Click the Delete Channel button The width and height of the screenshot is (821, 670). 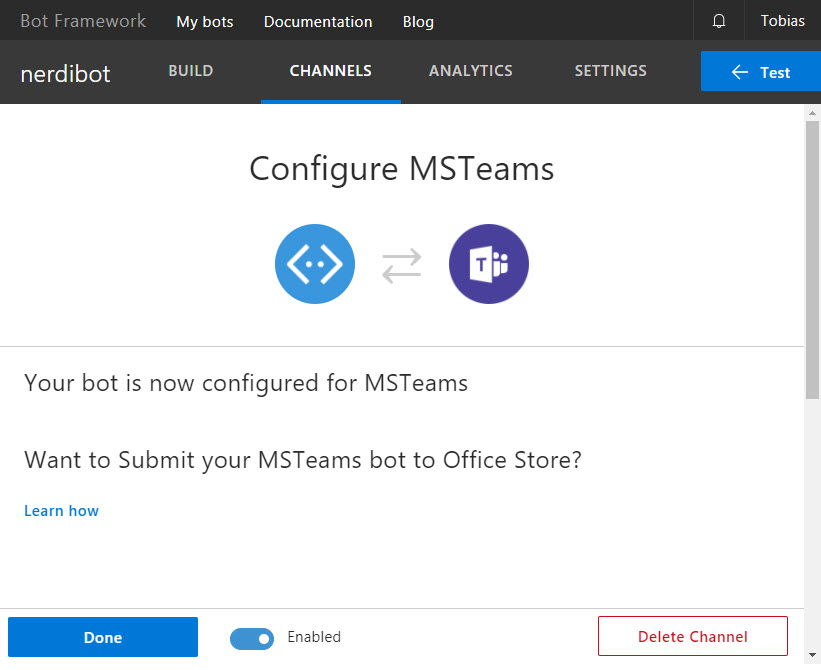[693, 636]
